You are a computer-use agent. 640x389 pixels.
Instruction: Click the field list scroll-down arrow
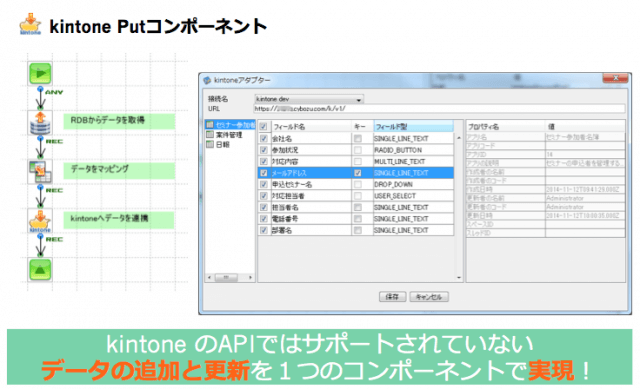[459, 278]
